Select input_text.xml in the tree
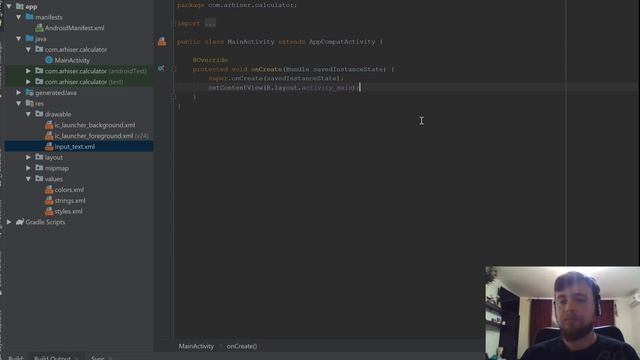 75,147
